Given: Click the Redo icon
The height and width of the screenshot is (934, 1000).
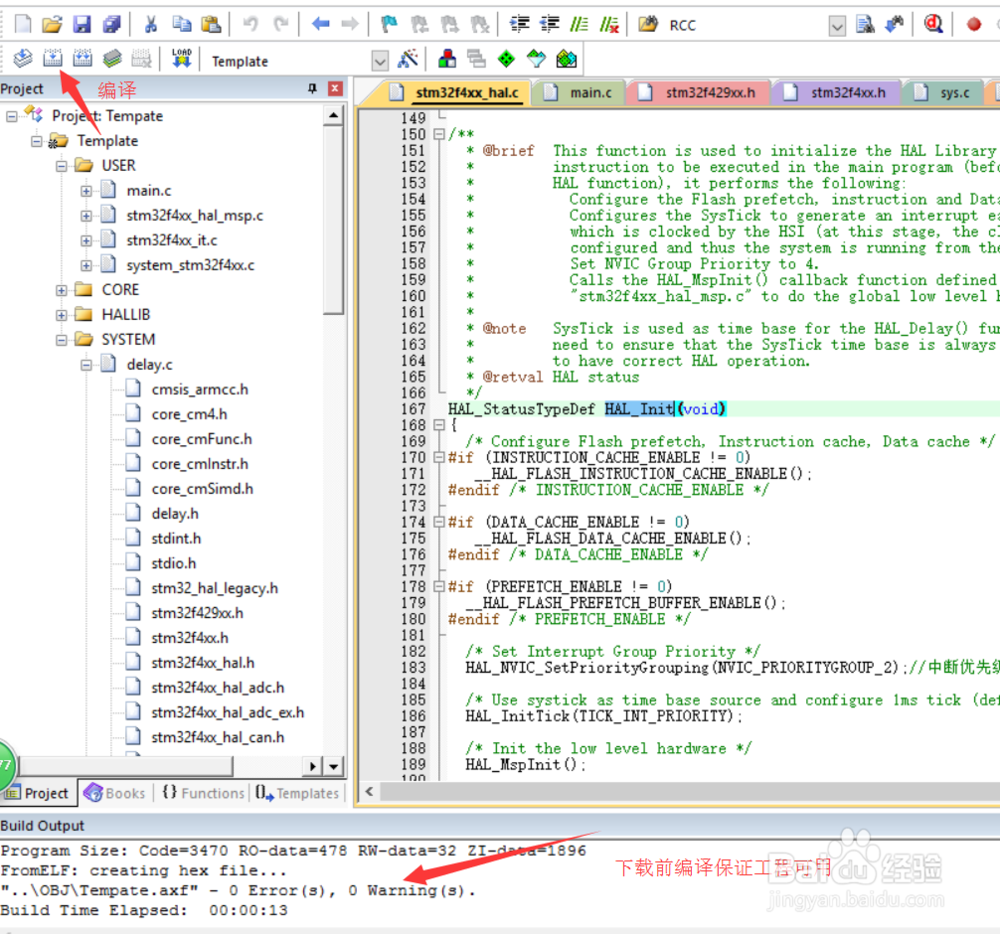Looking at the screenshot, I should pyautogui.click(x=281, y=24).
